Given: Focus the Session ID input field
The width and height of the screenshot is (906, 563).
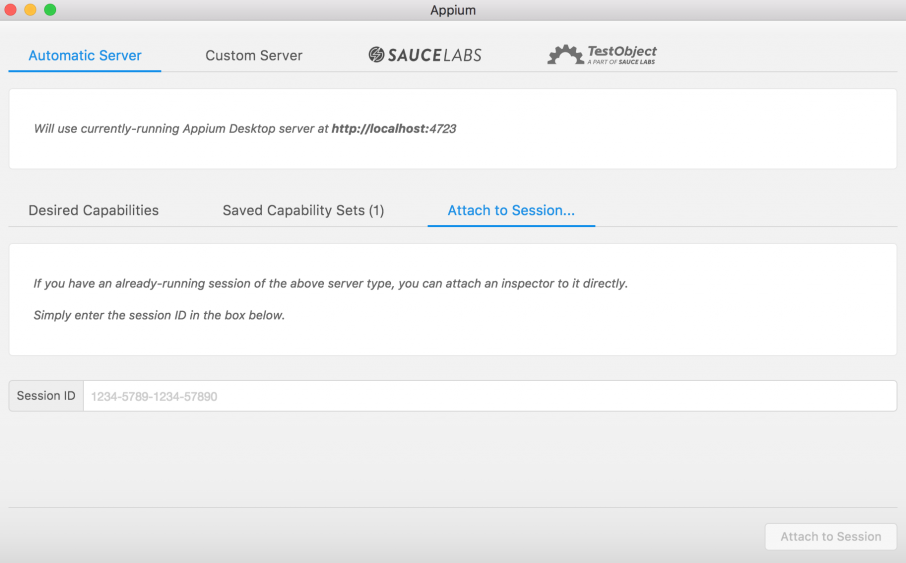Looking at the screenshot, I should point(489,396).
